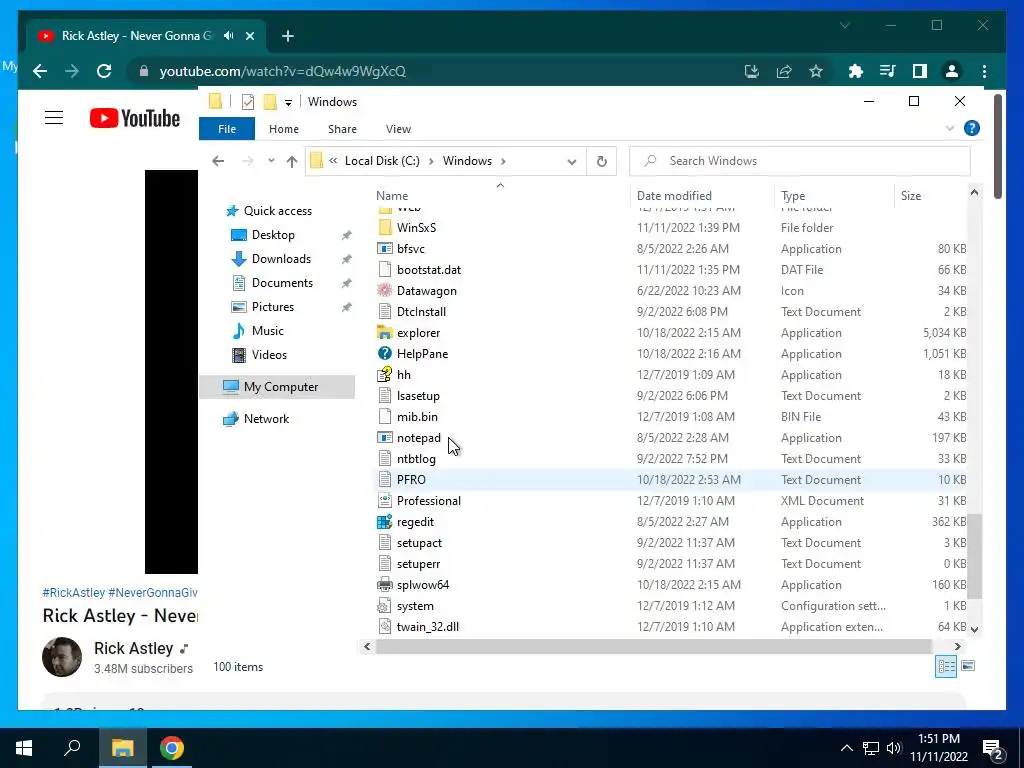The height and width of the screenshot is (768, 1024).
Task: Open taskbar search
Action: (x=72, y=748)
